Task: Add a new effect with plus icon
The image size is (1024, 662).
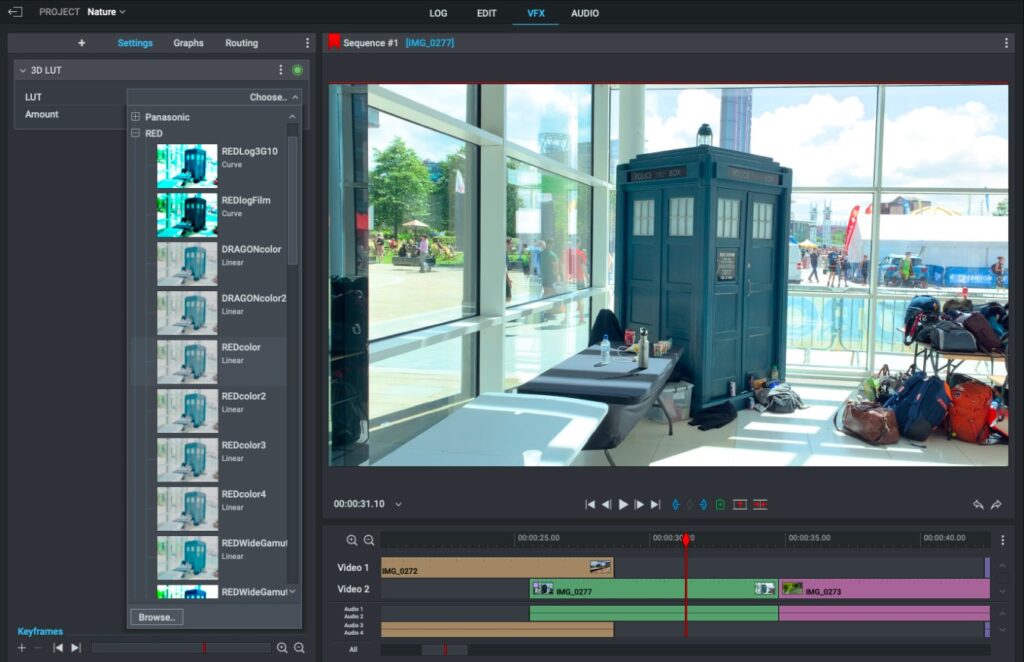Action: tap(81, 43)
